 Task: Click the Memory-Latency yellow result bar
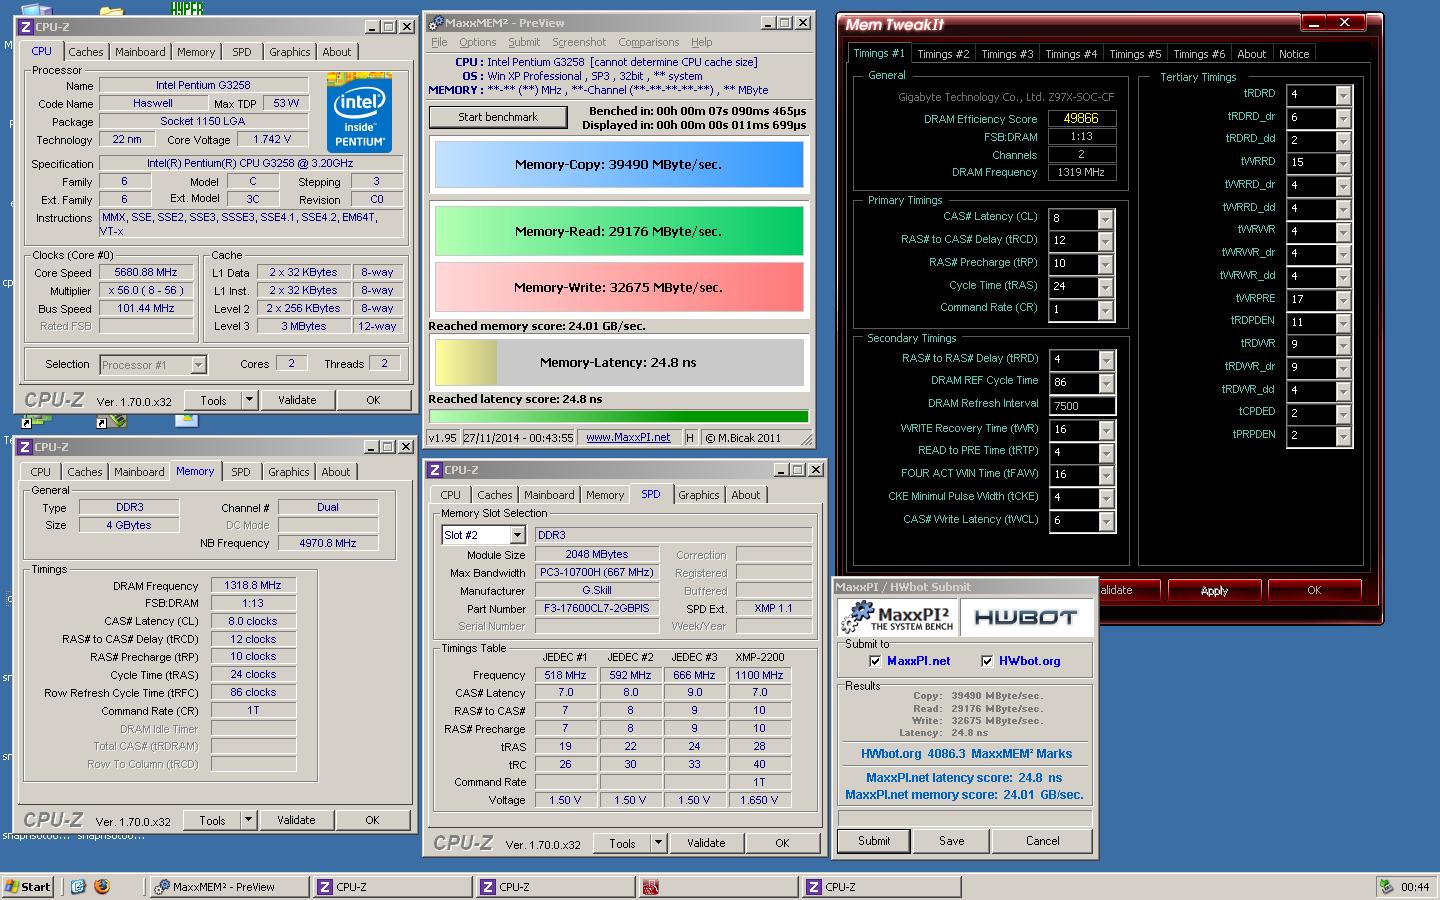click(x=618, y=362)
